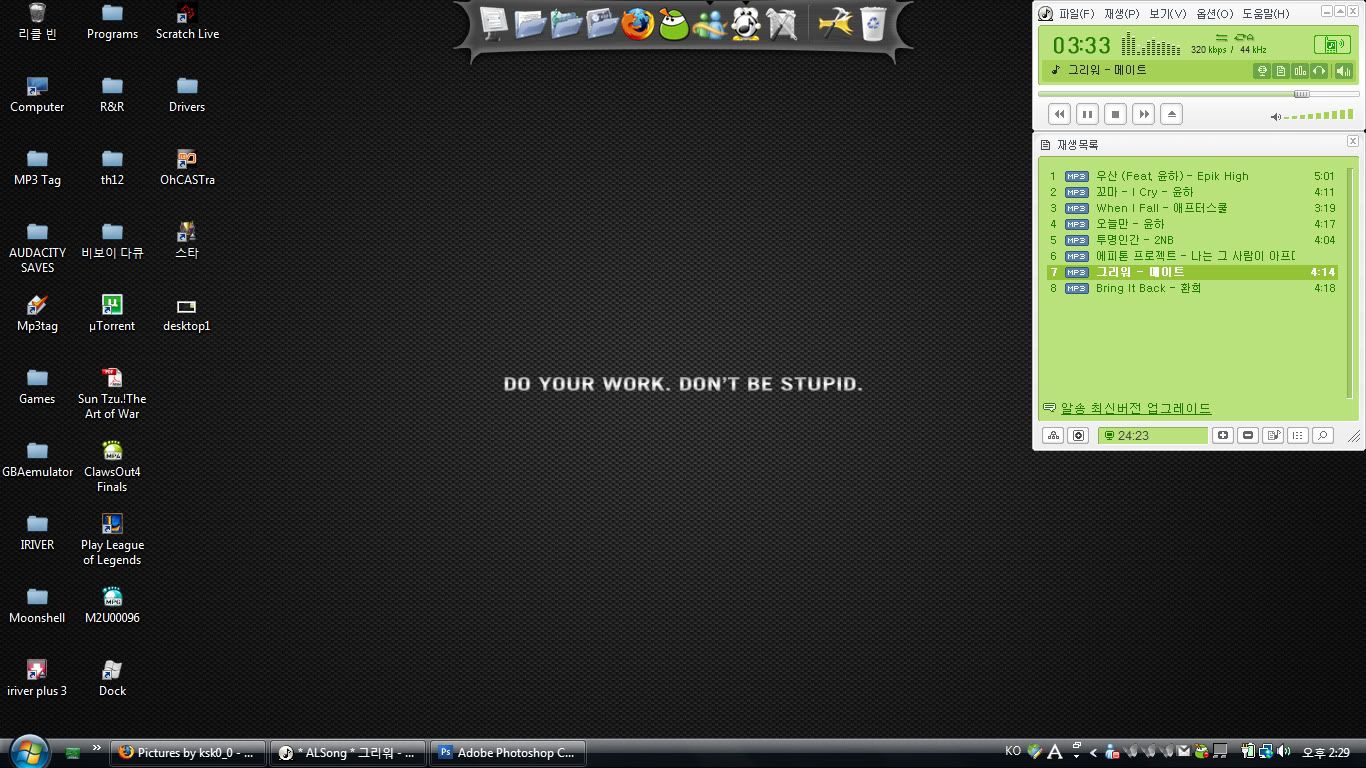
Task: Open the 재생(P) menu
Action: (1121, 14)
